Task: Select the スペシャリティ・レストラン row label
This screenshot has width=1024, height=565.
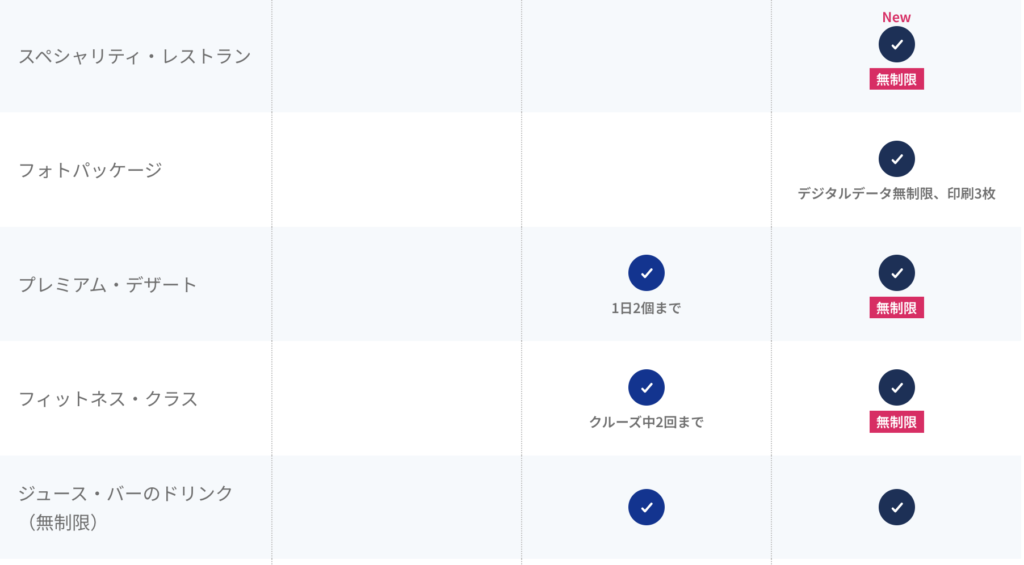Action: click(x=135, y=56)
